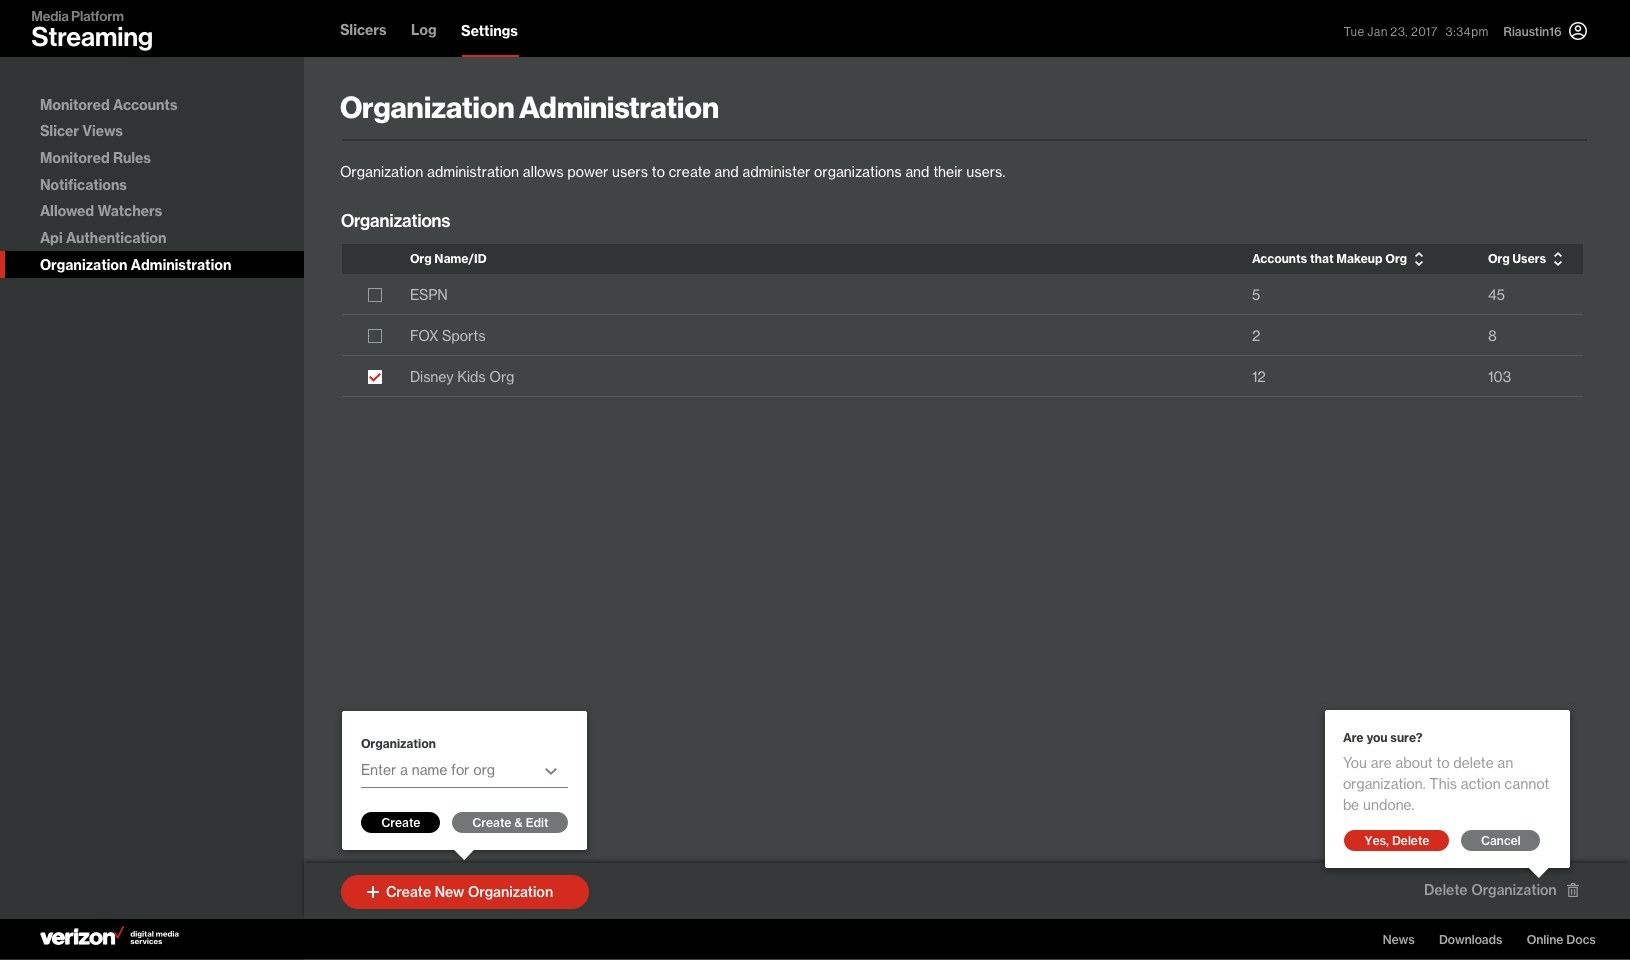1630x960 pixels.
Task: Open the user profile icon beside Riaustin16
Action: [x=1578, y=31]
